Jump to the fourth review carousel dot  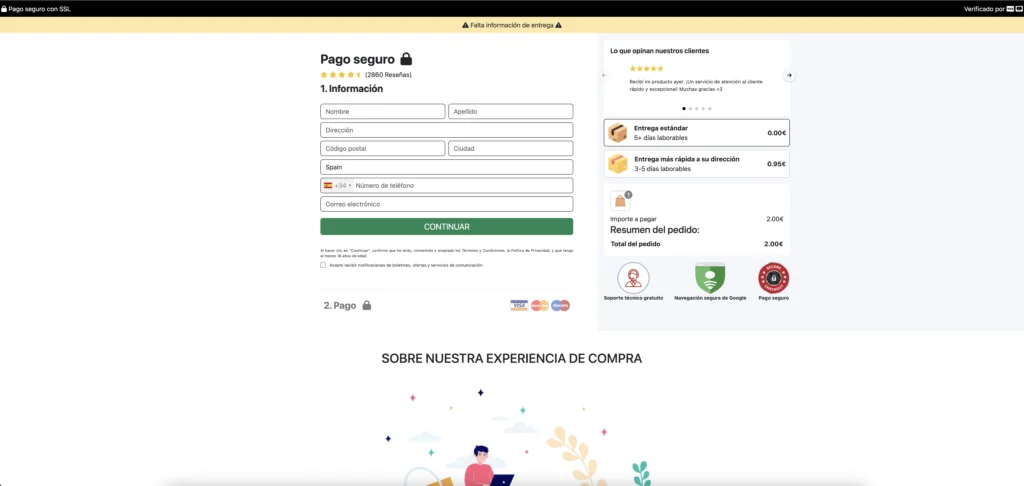pyautogui.click(x=703, y=108)
